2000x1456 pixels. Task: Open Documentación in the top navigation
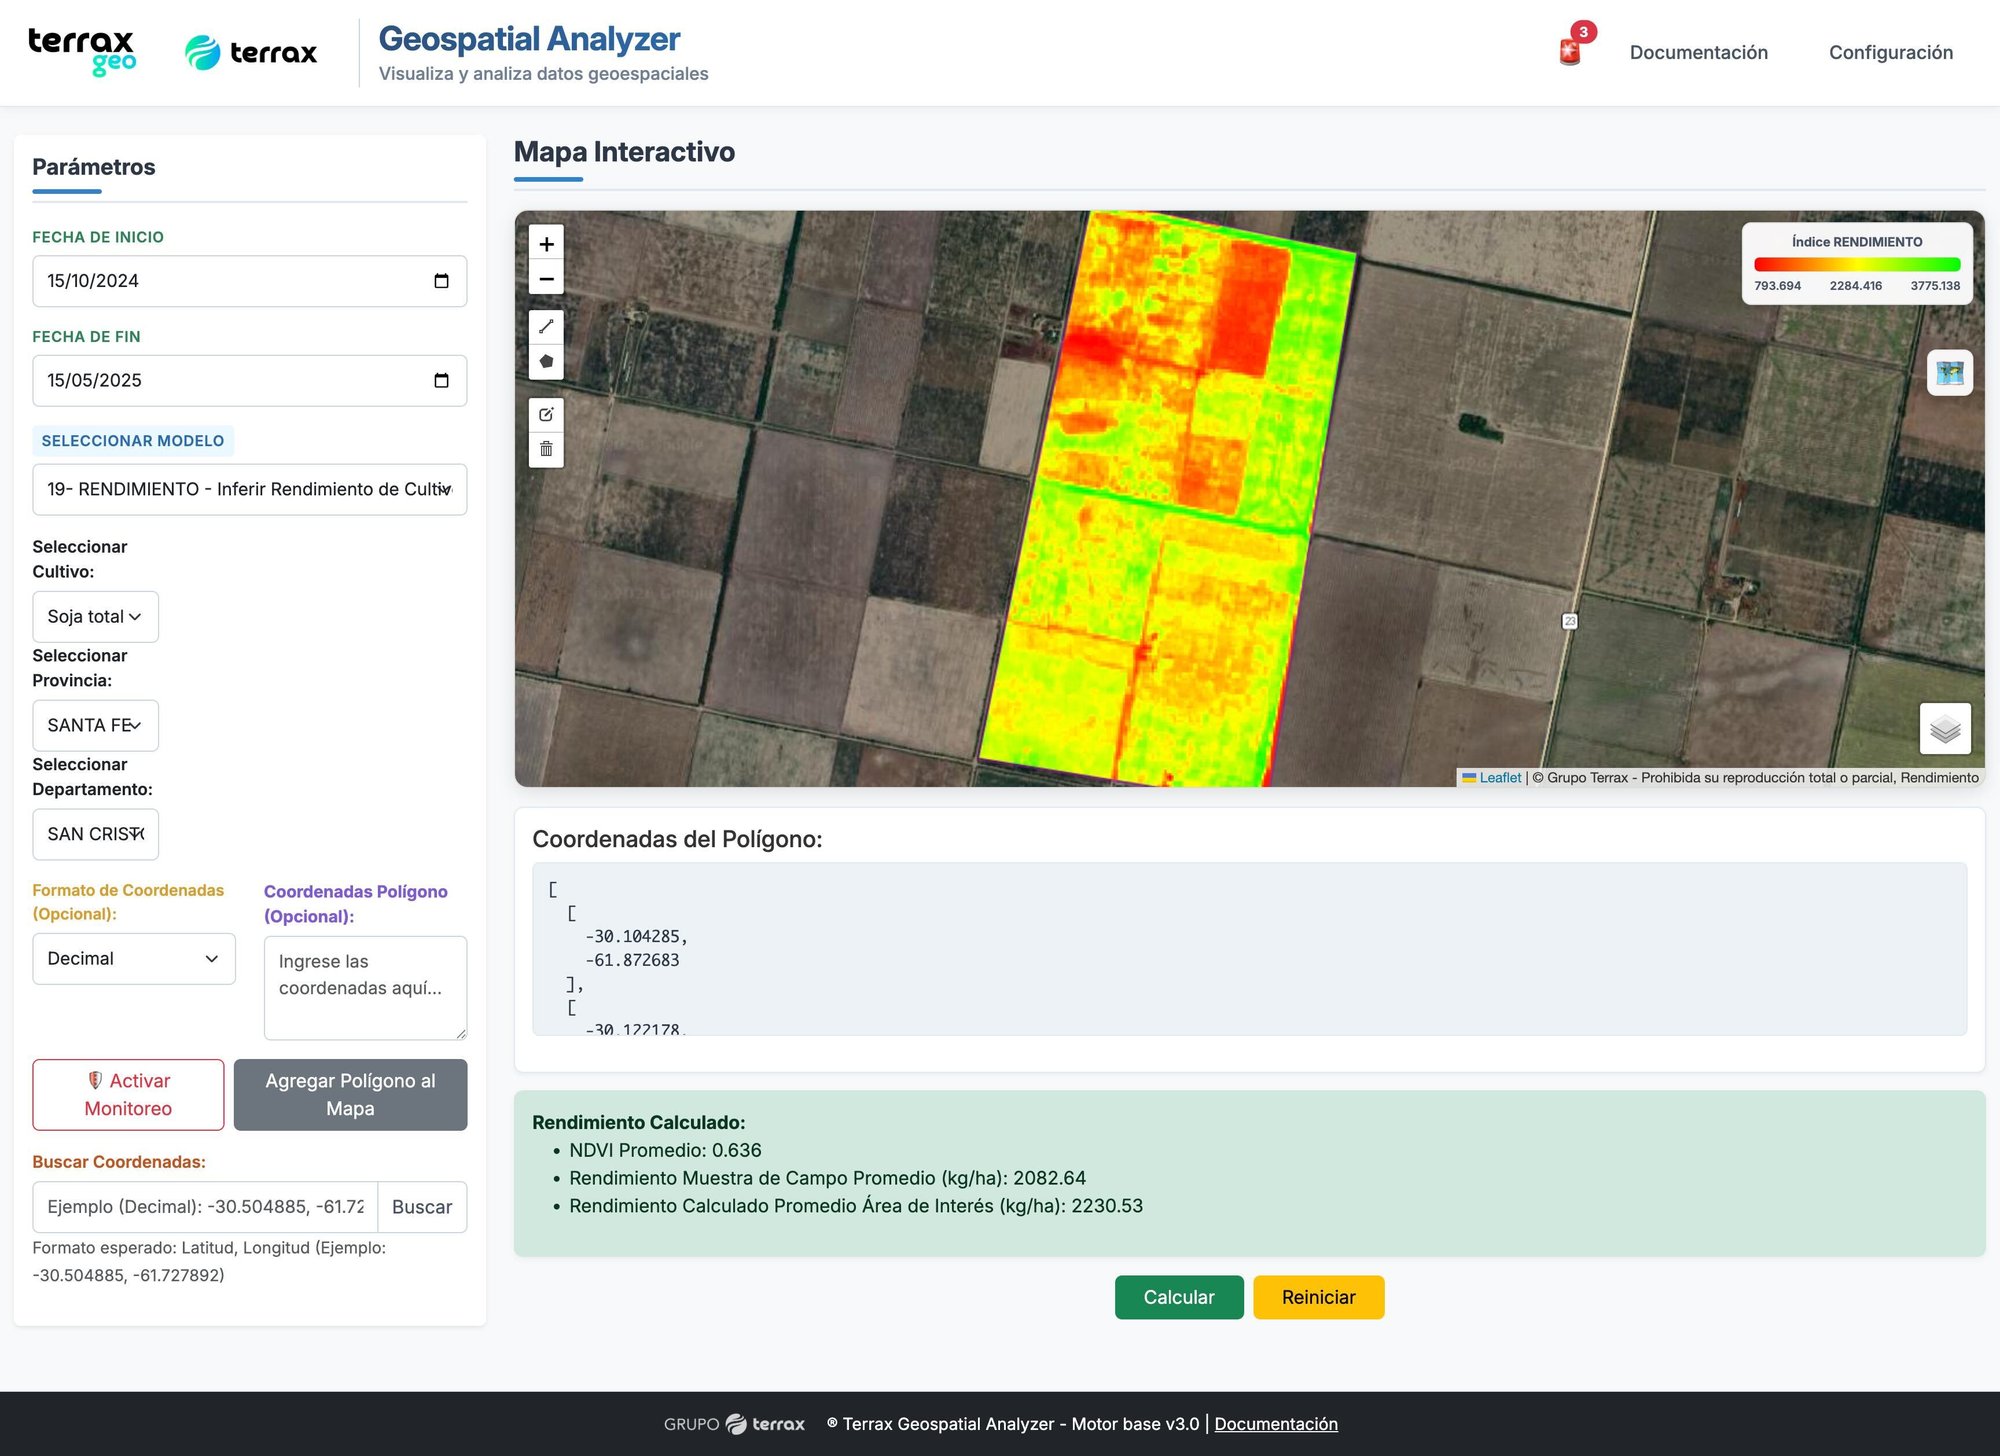(x=1698, y=52)
